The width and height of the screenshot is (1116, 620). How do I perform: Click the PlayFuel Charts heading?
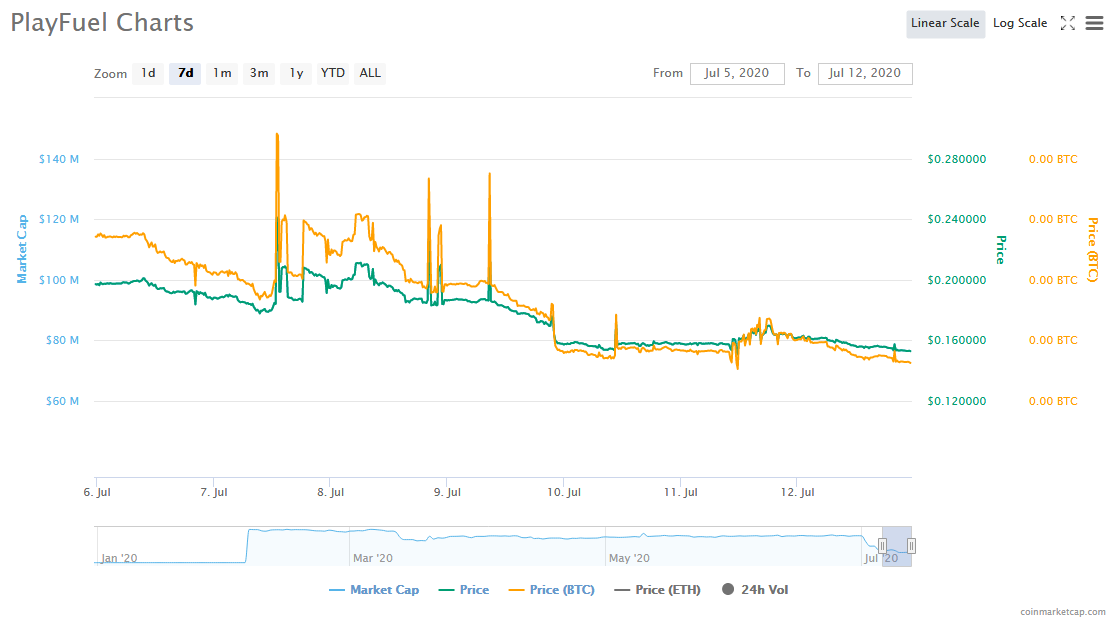coord(102,23)
